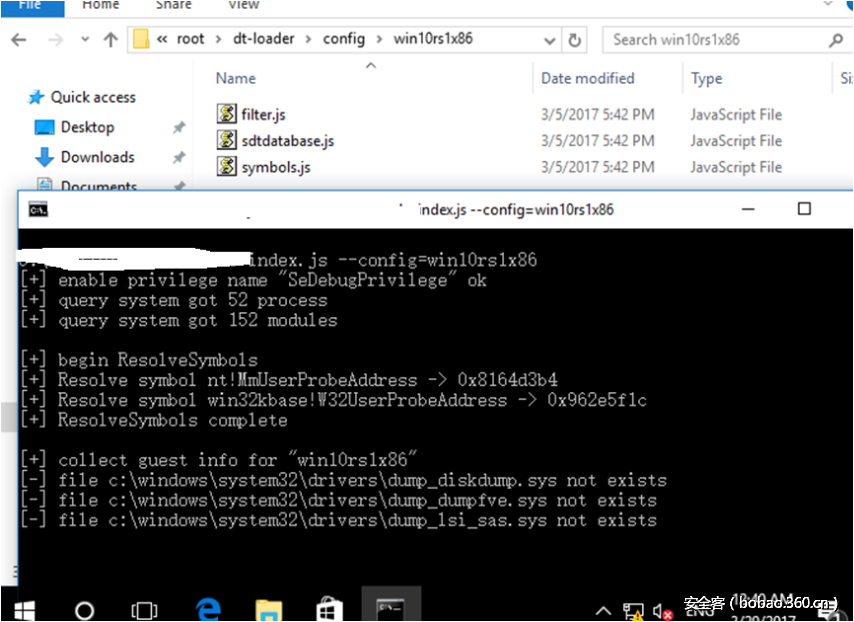Select 'config' in the address breadcrumb

tap(344, 39)
